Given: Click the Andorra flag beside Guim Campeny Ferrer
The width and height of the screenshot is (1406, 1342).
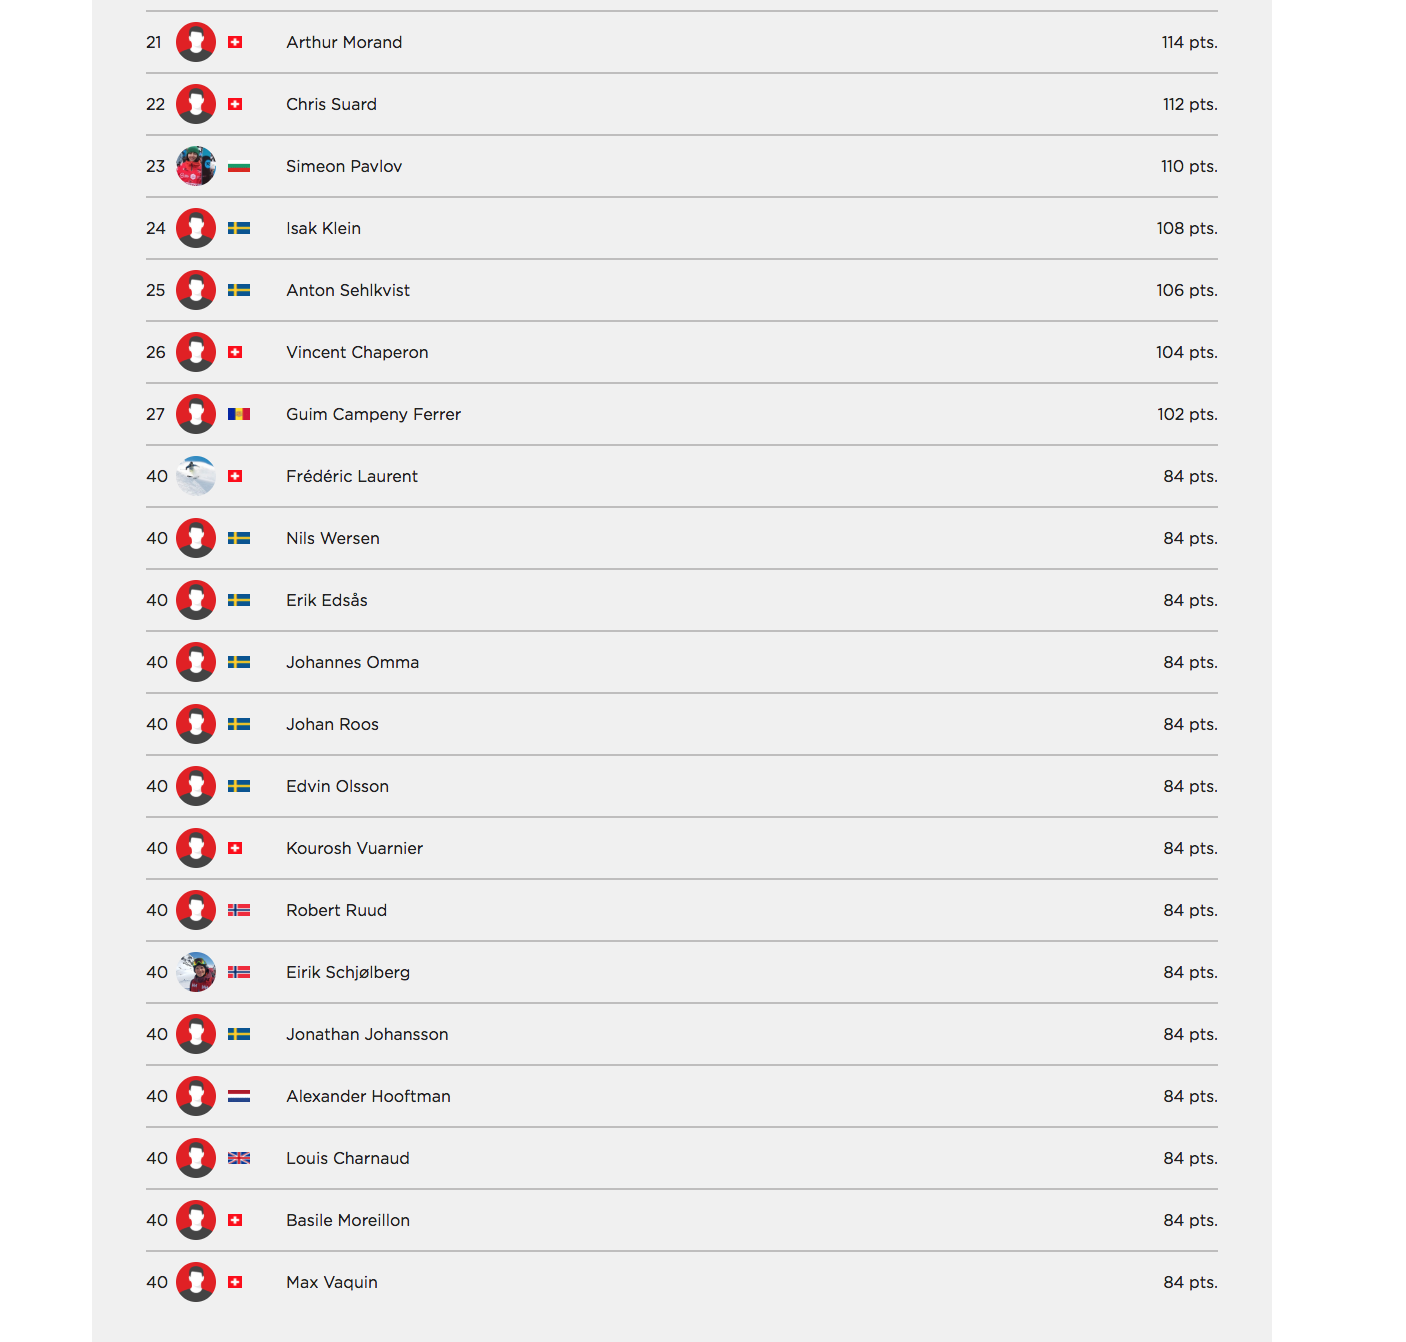Looking at the screenshot, I should [x=239, y=414].
